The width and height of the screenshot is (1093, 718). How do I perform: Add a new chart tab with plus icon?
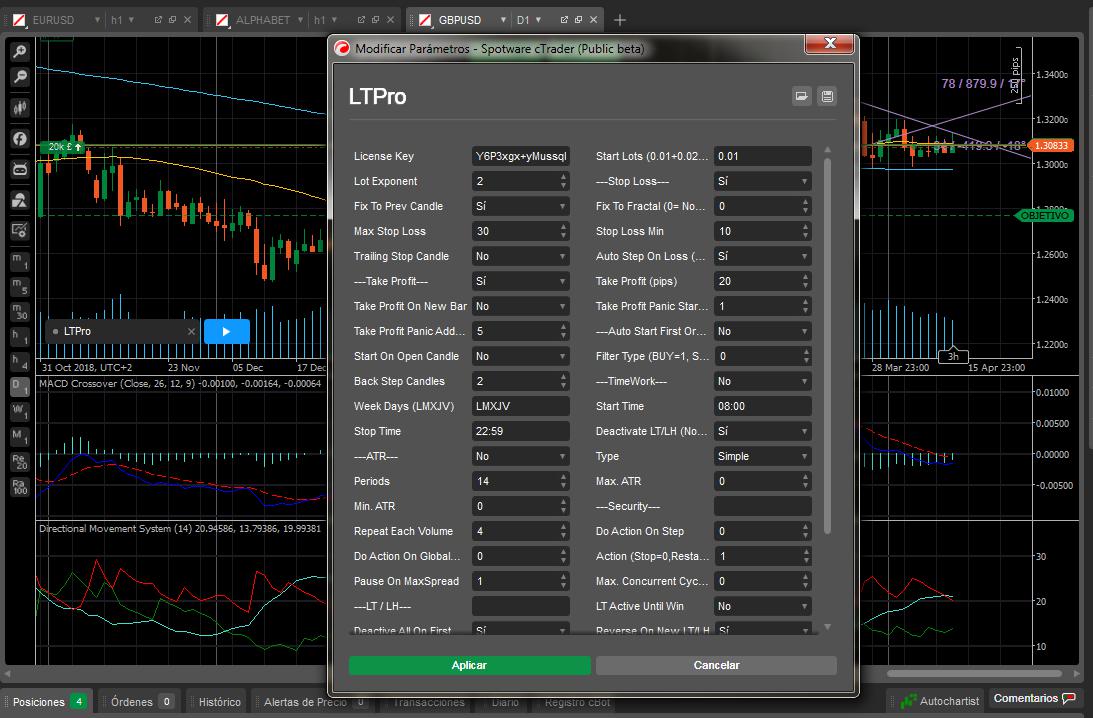[620, 20]
